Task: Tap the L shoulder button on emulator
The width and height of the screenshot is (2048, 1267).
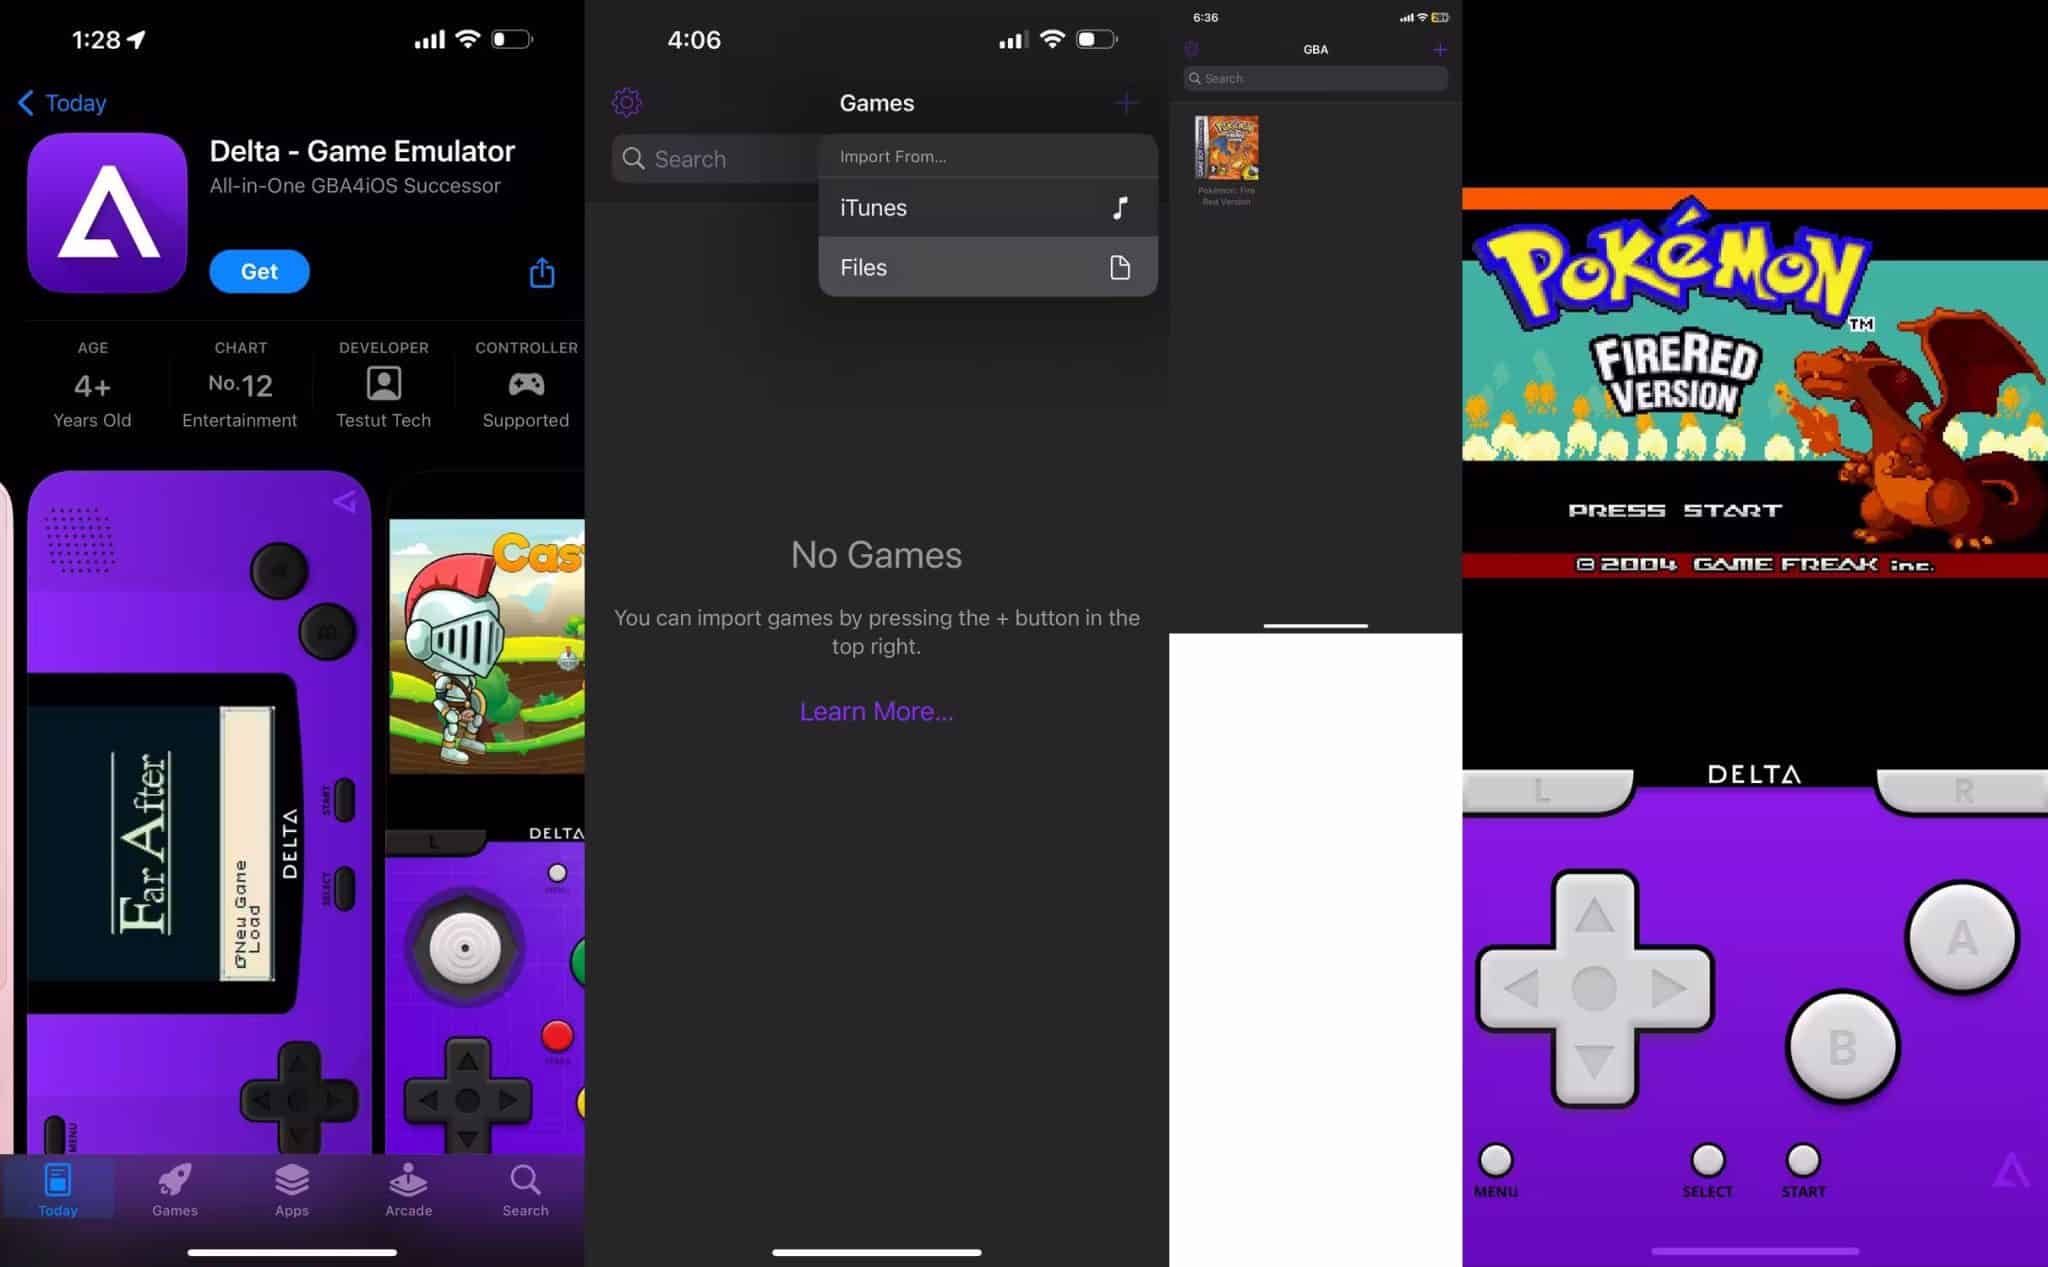Action: pyautogui.click(x=1546, y=790)
